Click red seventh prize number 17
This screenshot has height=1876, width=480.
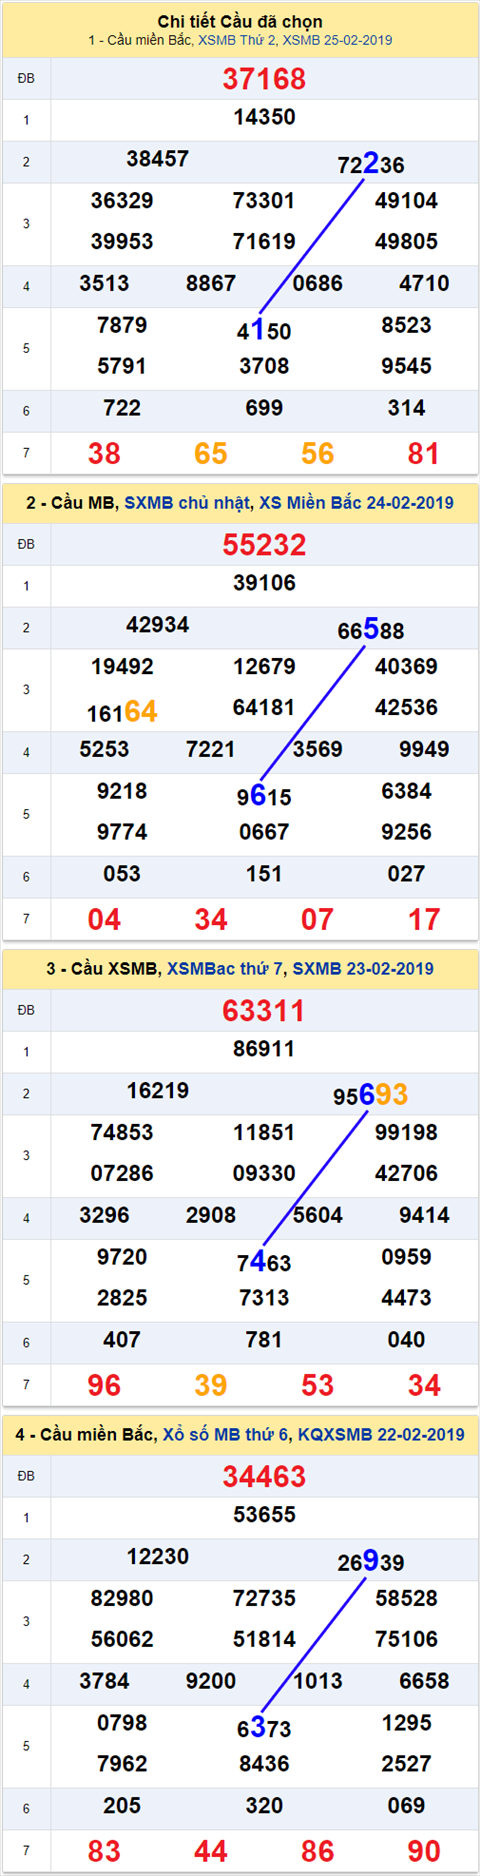coord(424,920)
